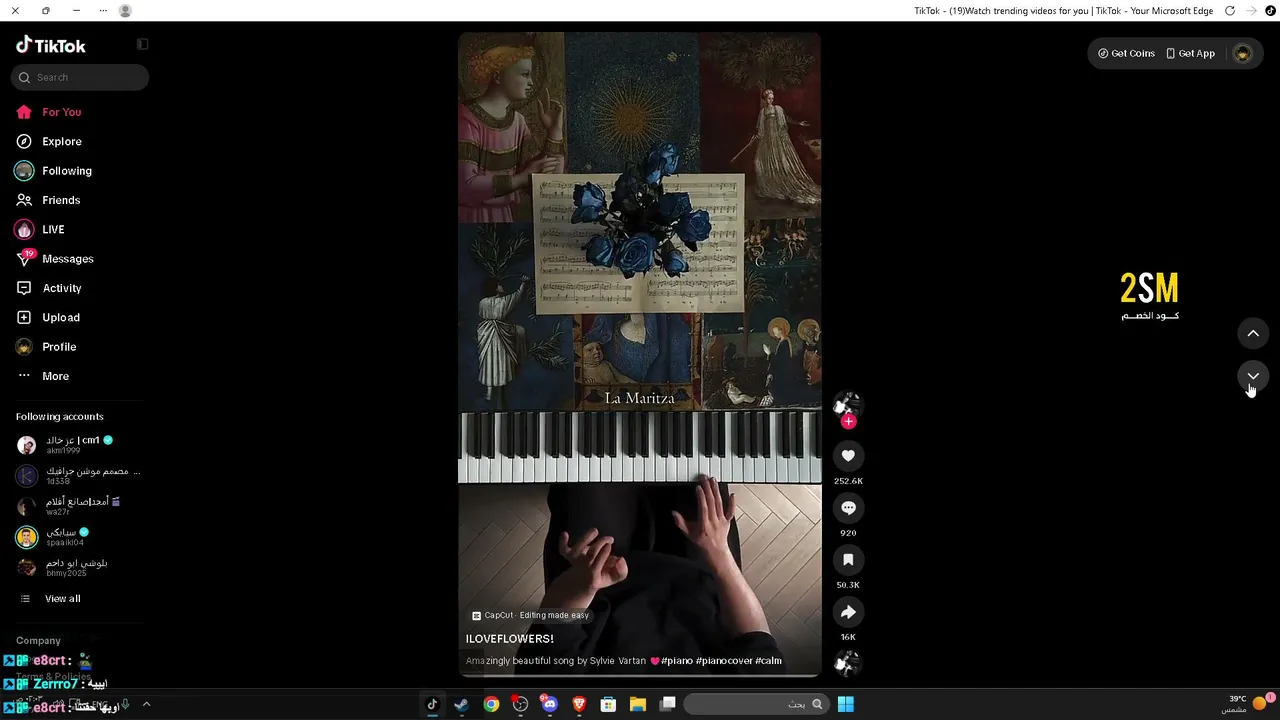Go to the previous video with the up chevron
The height and width of the screenshot is (720, 1280).
pyautogui.click(x=1253, y=333)
